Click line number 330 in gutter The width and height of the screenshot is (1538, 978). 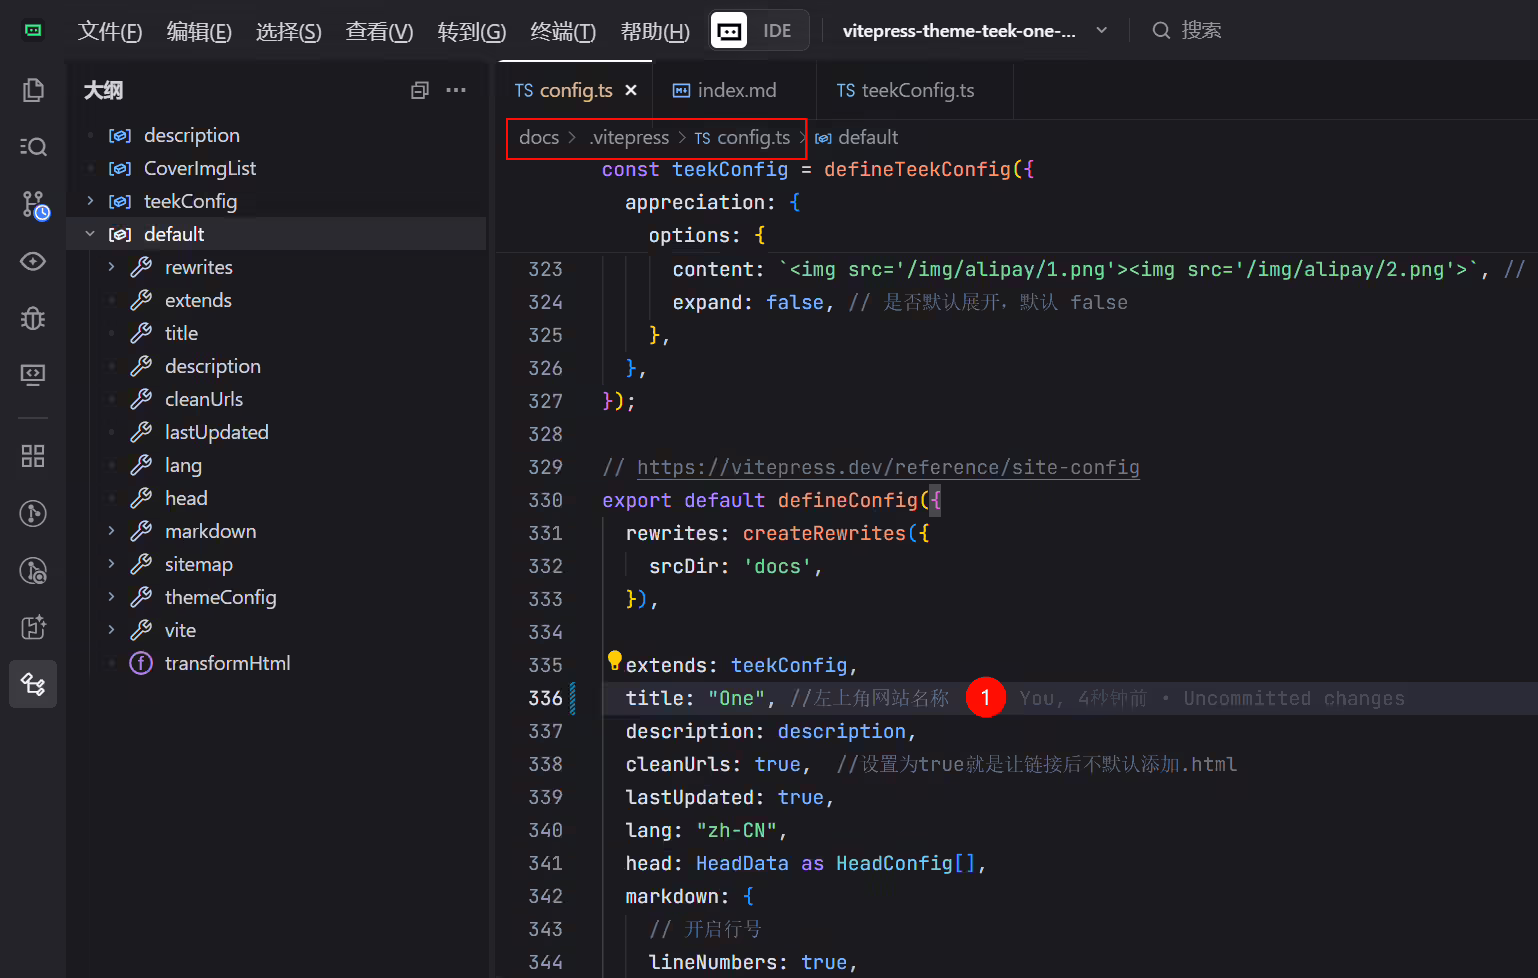click(546, 500)
